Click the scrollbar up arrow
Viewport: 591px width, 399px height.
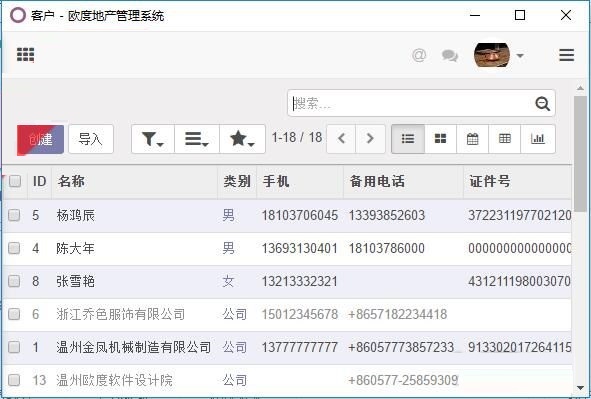pyautogui.click(x=580, y=88)
